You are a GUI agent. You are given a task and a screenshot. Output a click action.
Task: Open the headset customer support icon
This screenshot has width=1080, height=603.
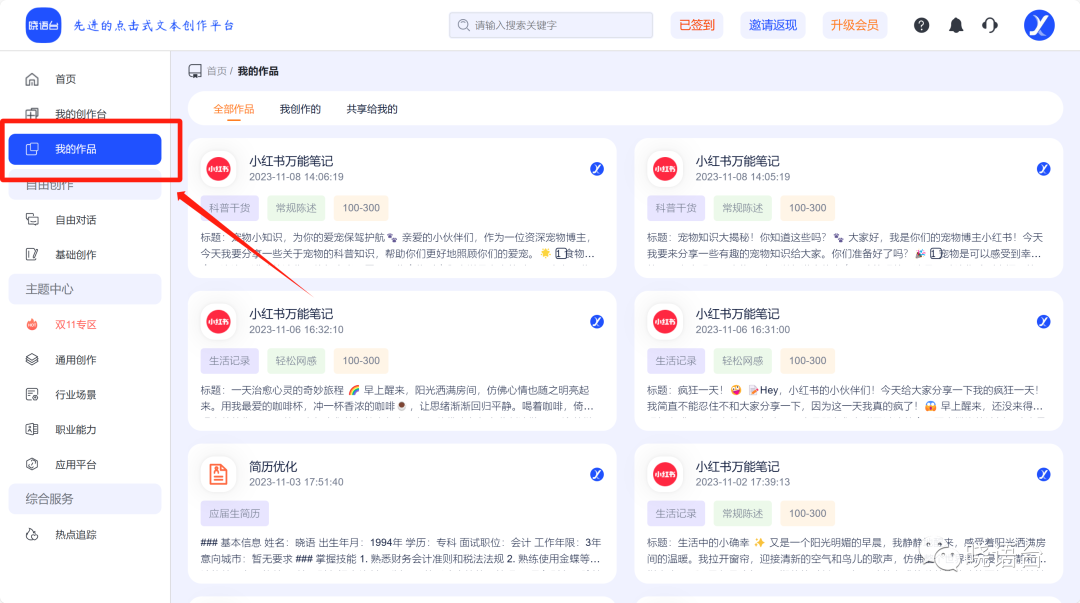(x=990, y=25)
